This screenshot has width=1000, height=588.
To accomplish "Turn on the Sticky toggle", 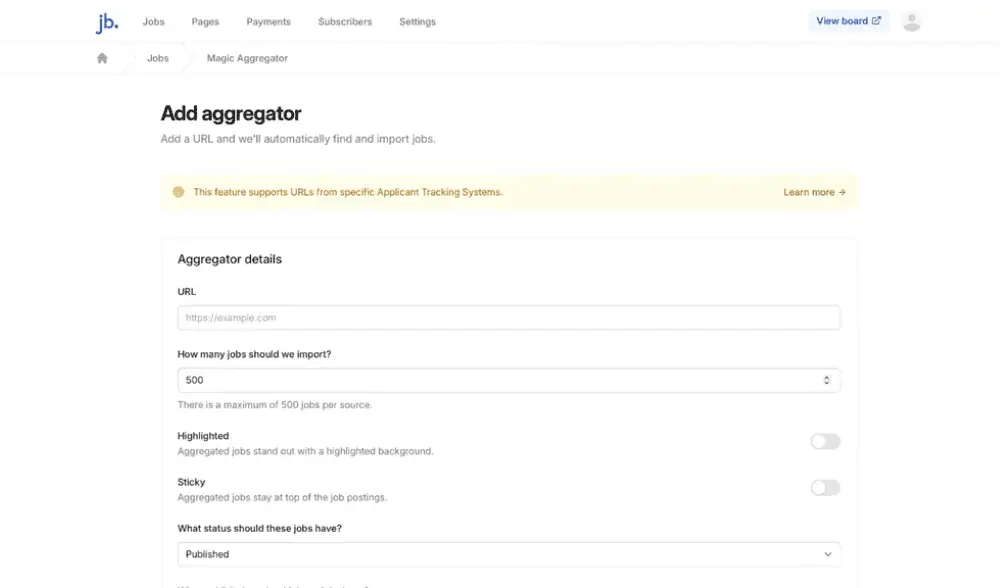I will [825, 488].
